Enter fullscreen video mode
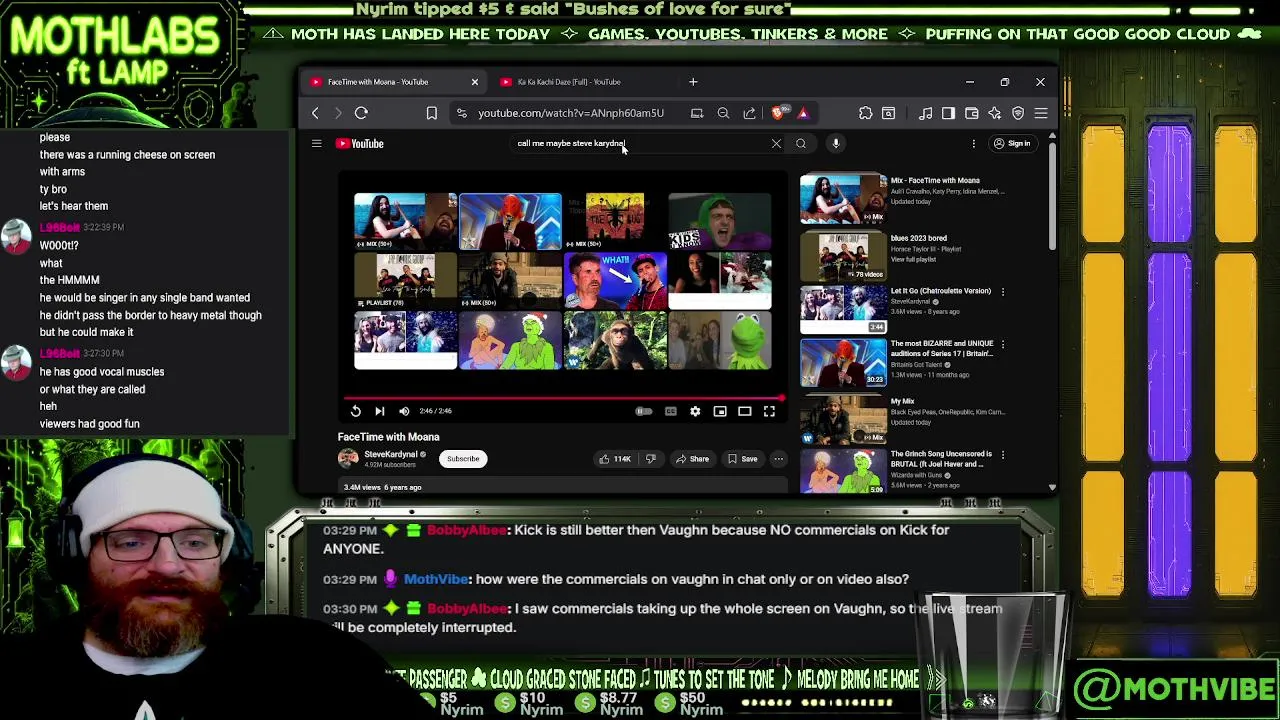 click(769, 411)
